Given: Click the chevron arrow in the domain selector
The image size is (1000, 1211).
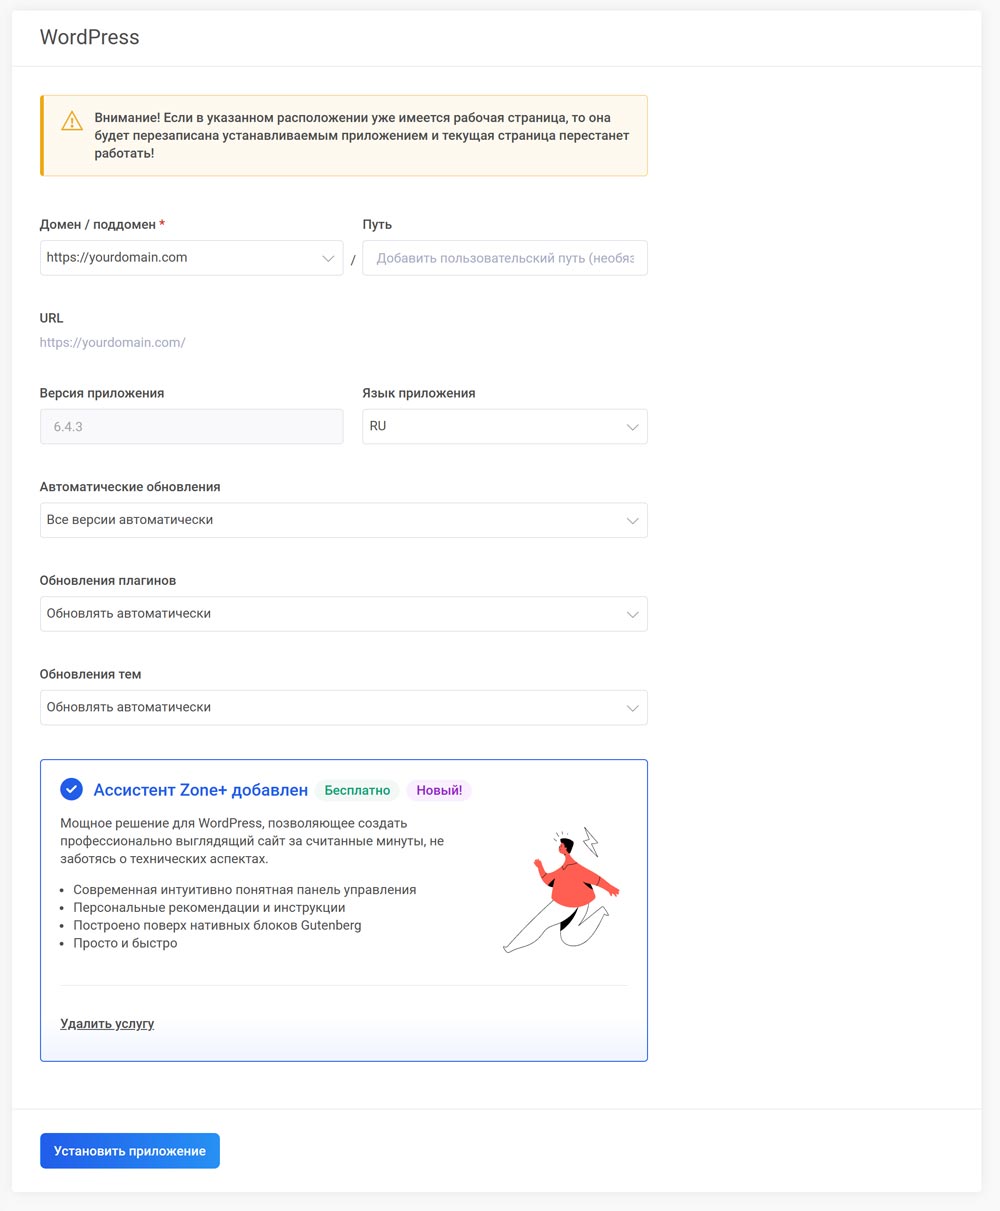Looking at the screenshot, I should (328, 259).
